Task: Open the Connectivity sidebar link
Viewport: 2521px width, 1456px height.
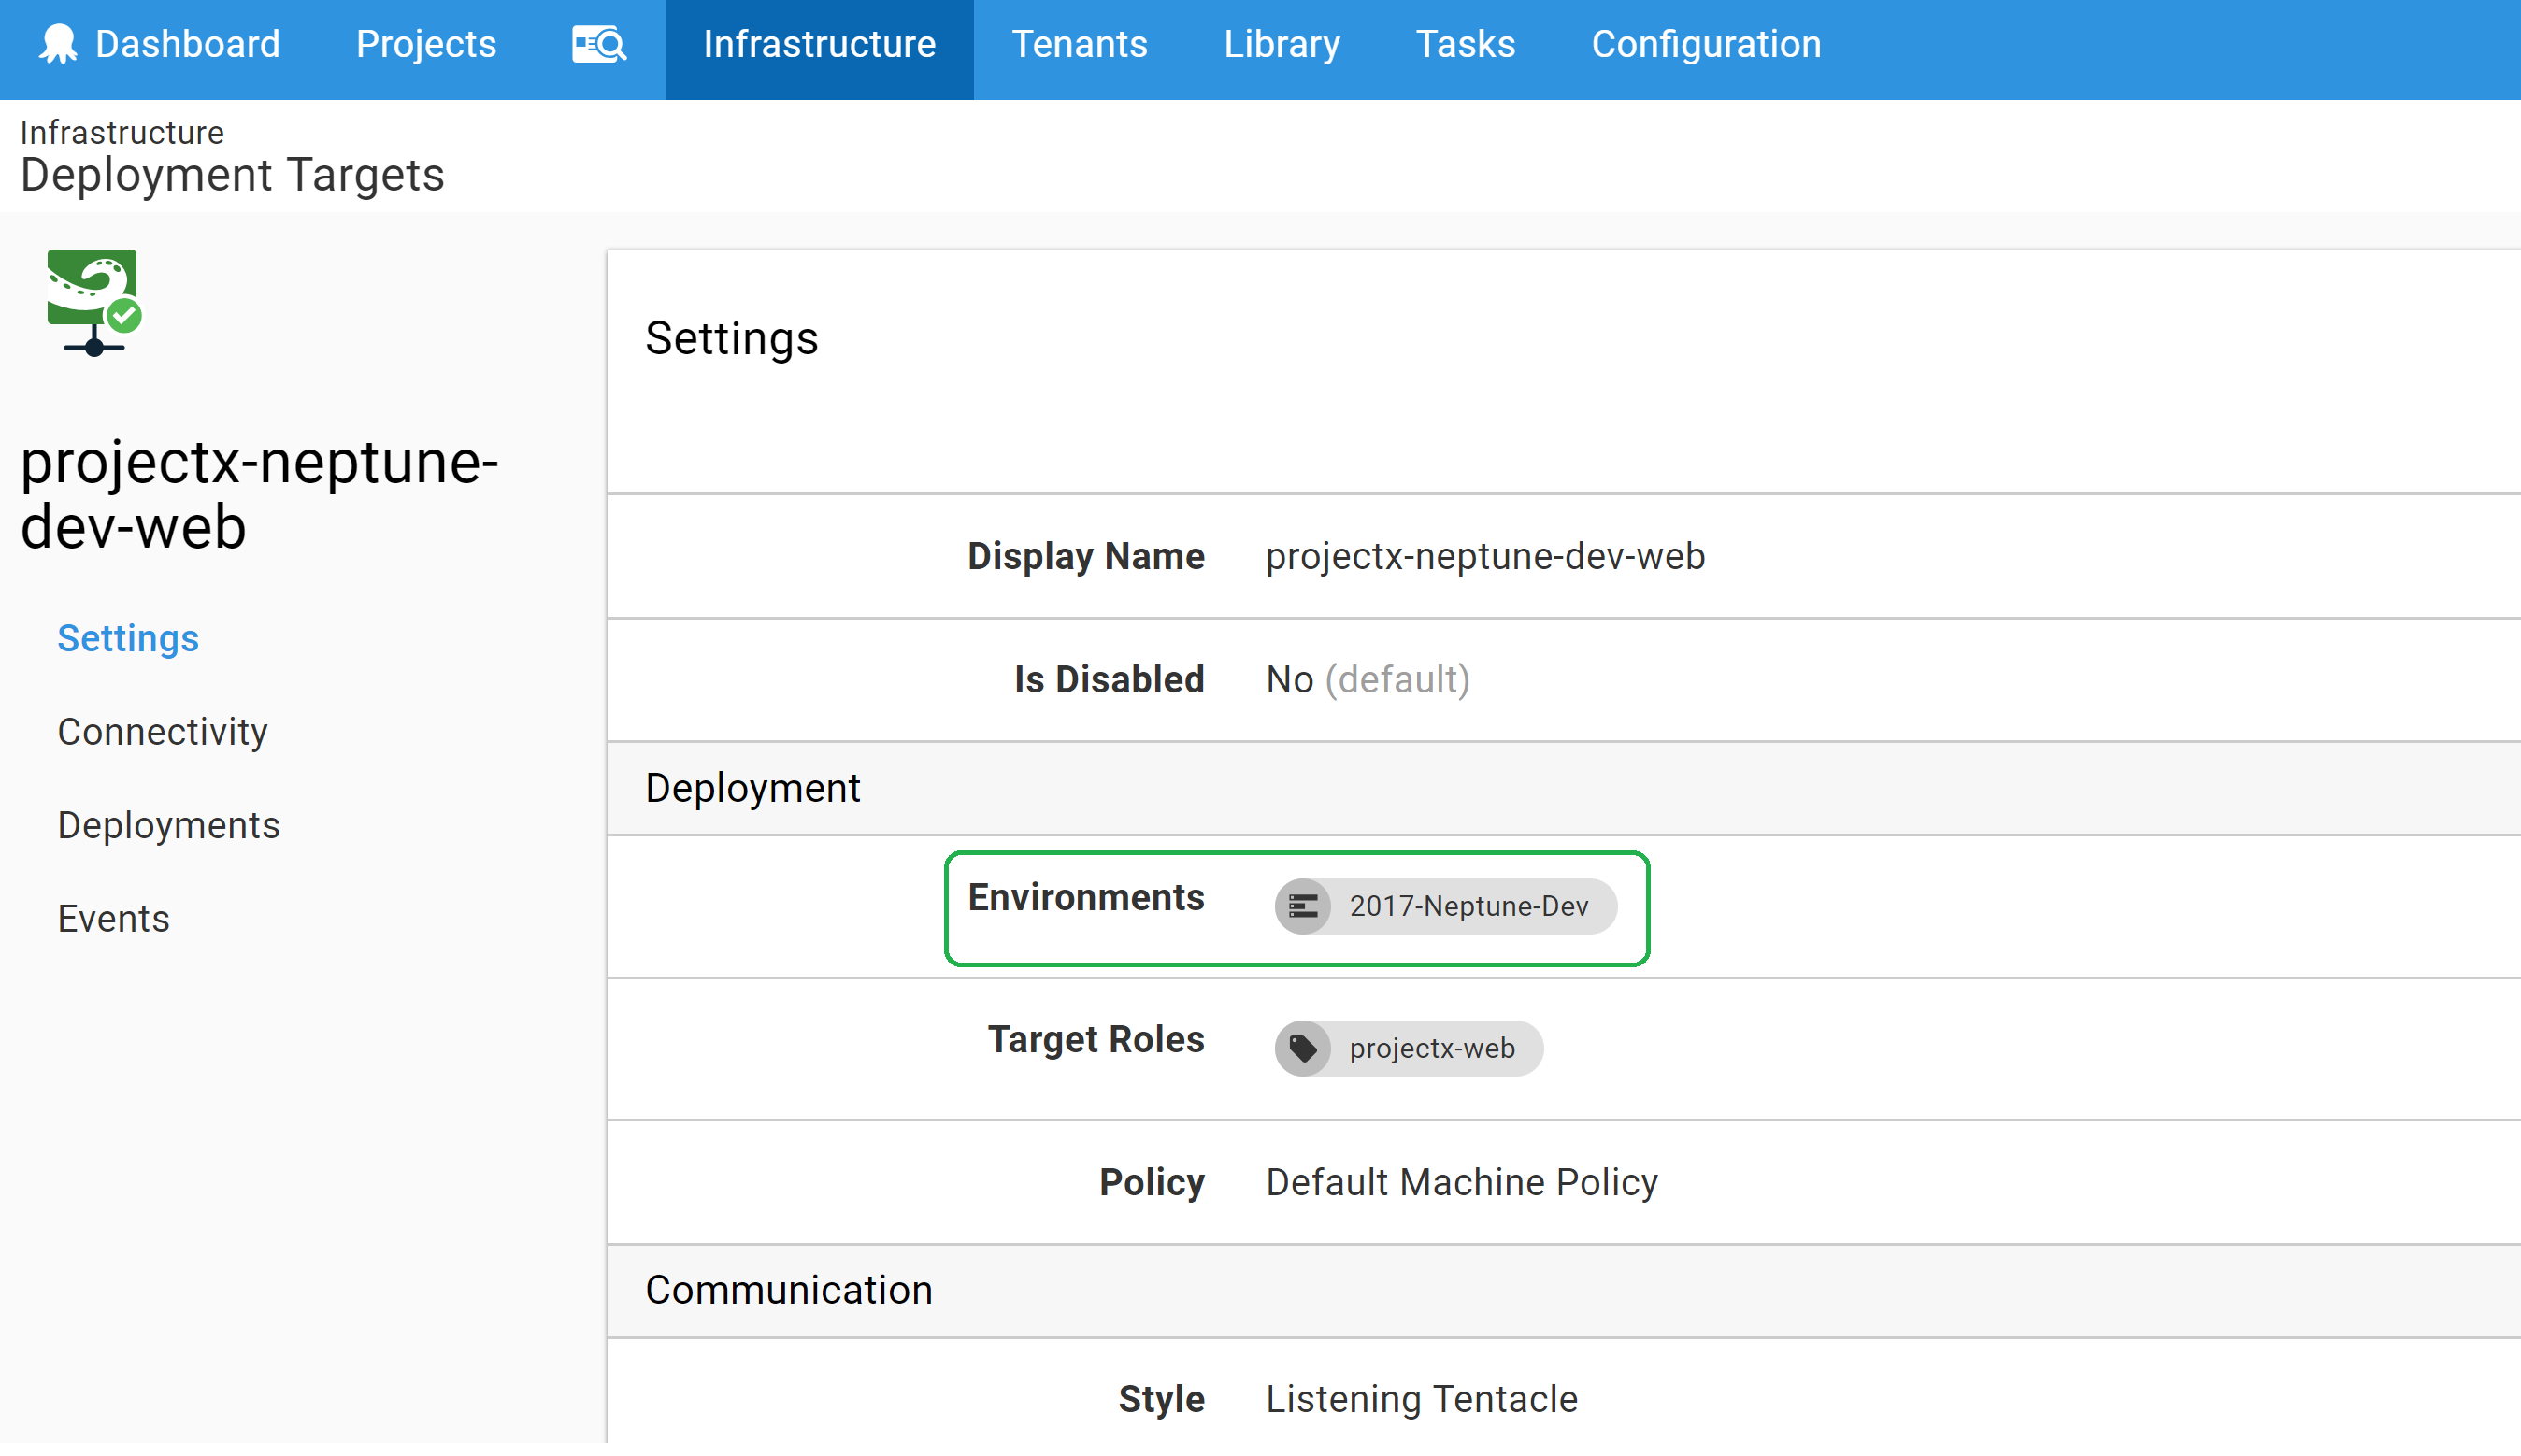Action: 162,732
